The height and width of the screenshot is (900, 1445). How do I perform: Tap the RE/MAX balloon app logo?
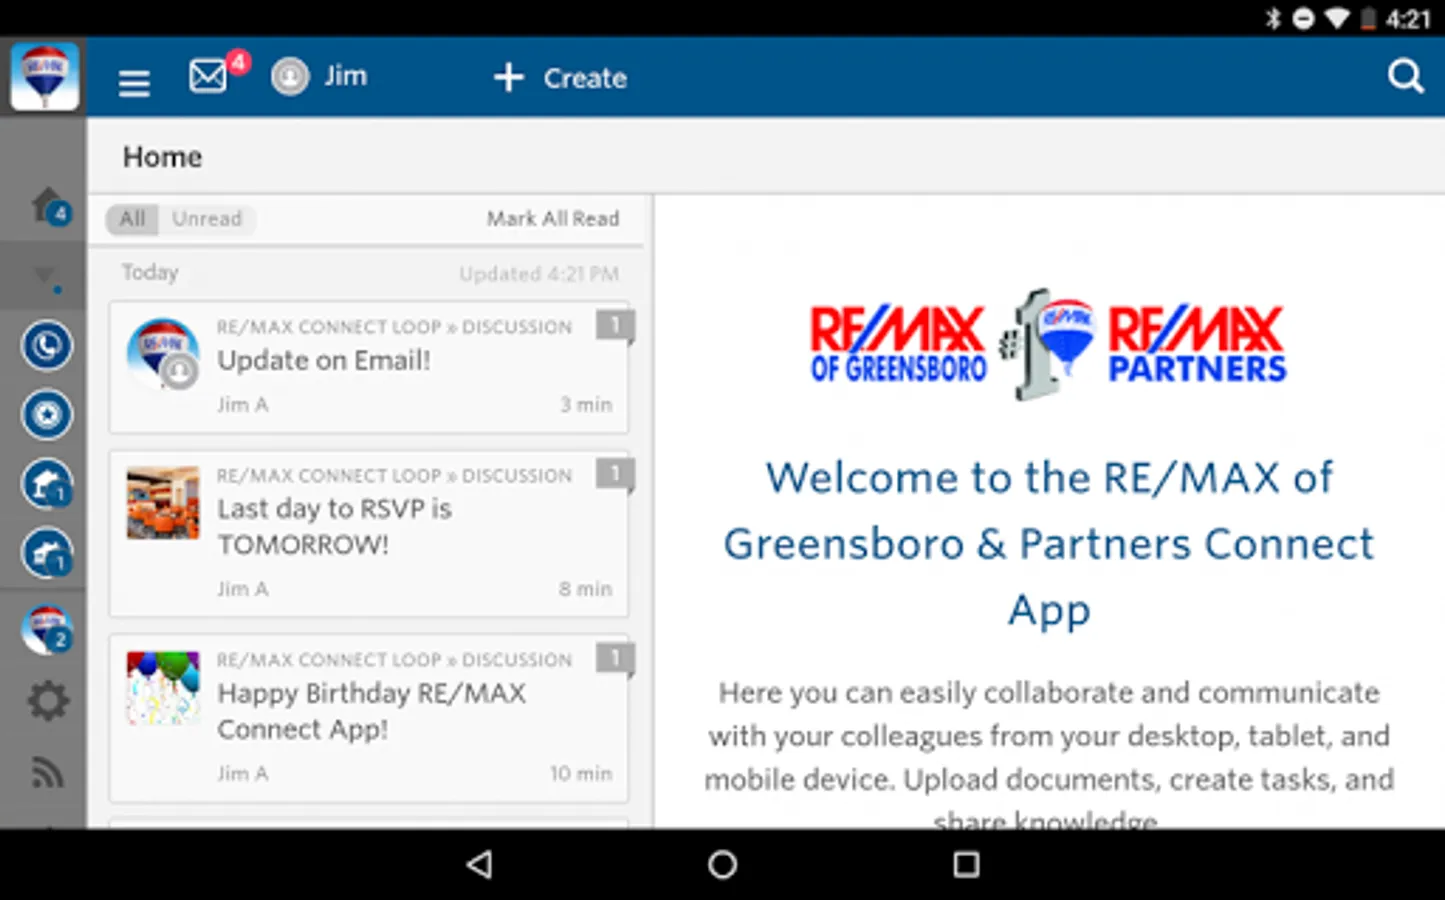coord(44,76)
